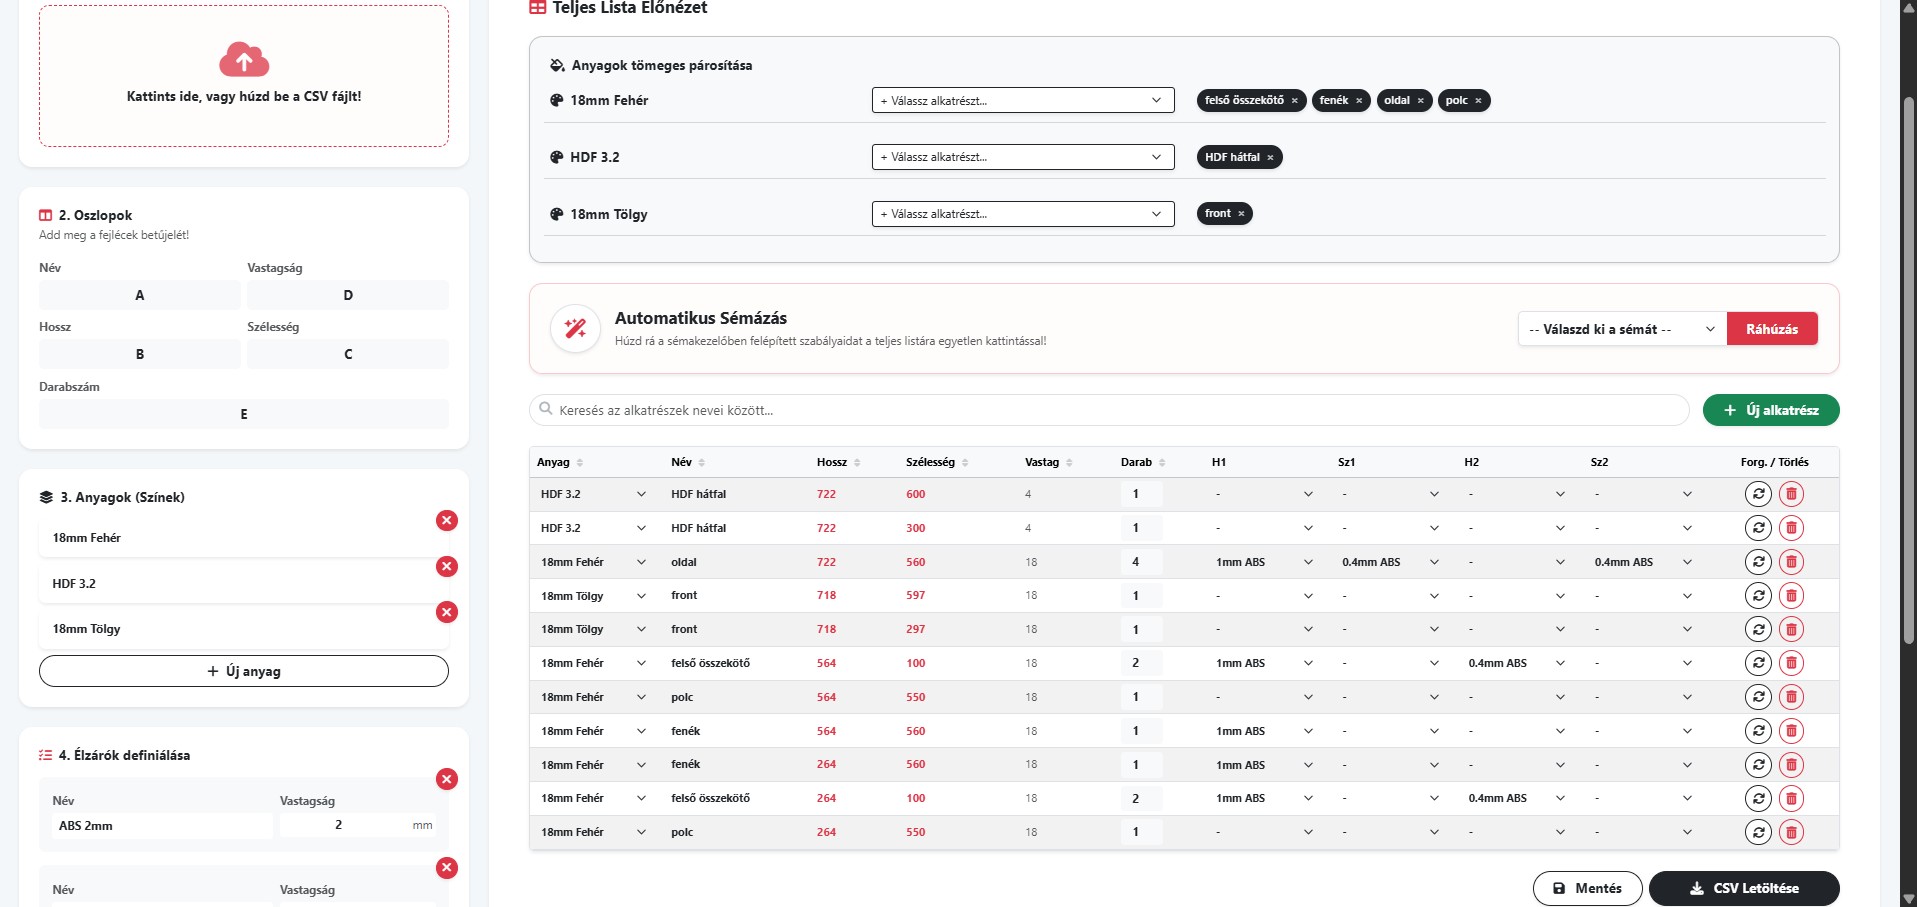Rotate the front 718x597 row
The width and height of the screenshot is (1917, 907).
click(1758, 596)
